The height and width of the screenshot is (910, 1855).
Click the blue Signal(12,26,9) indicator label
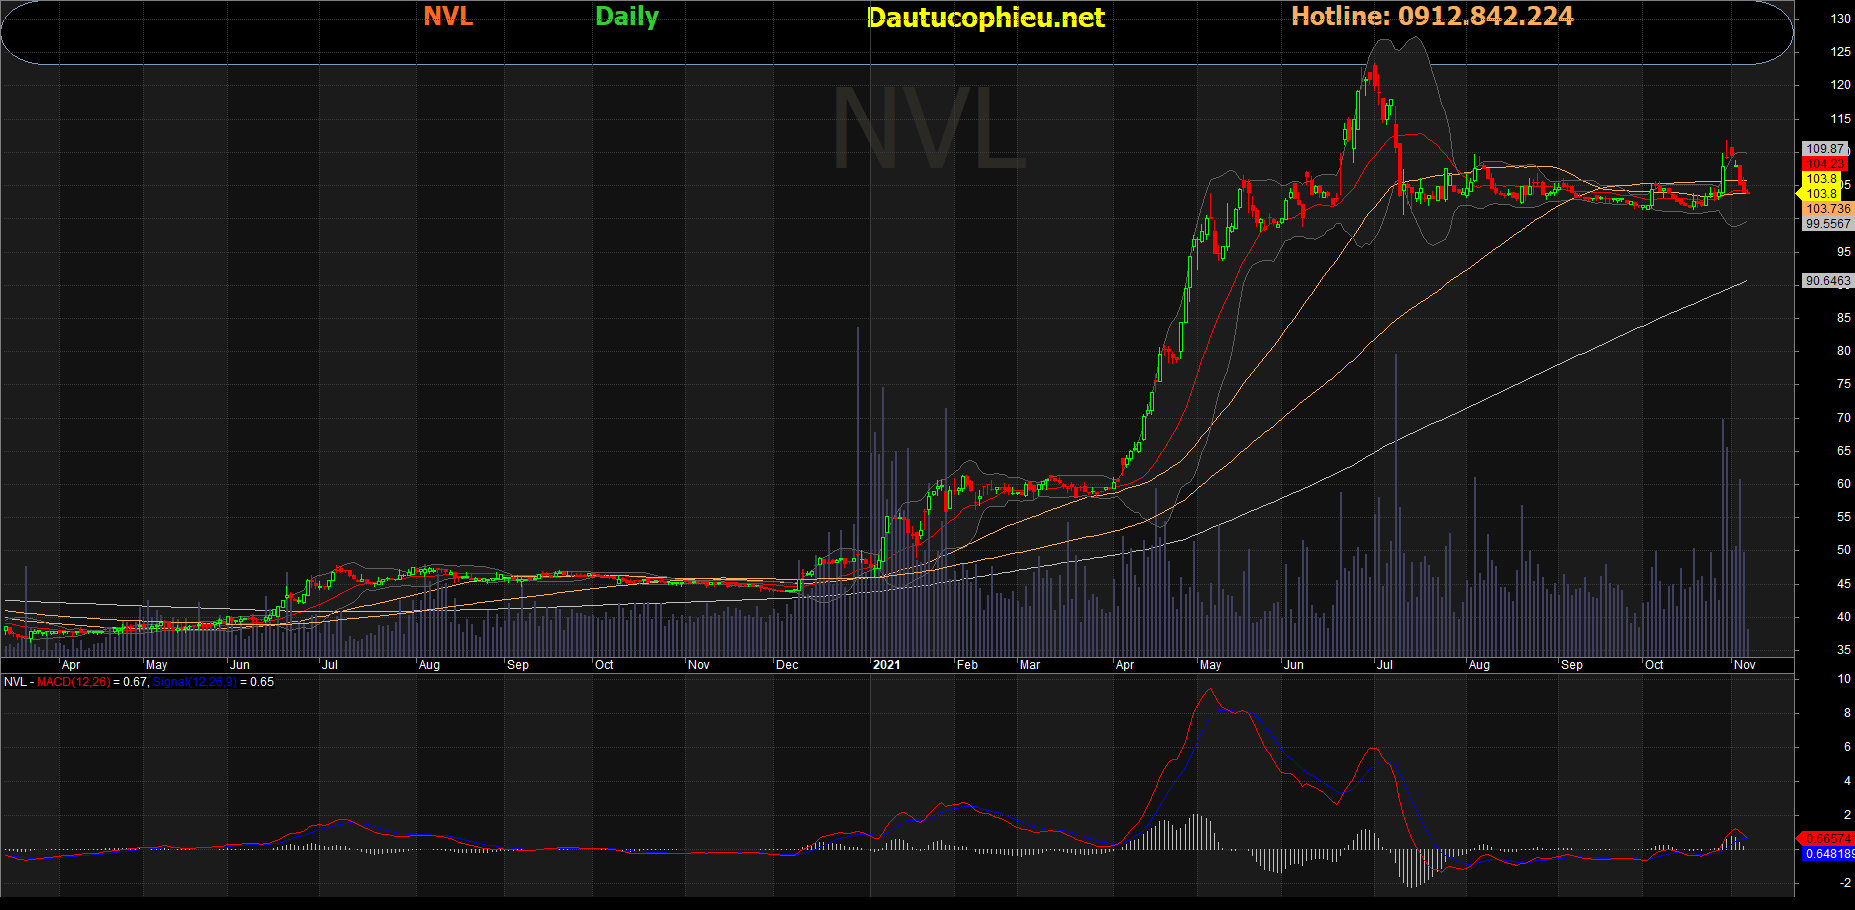tap(194, 682)
